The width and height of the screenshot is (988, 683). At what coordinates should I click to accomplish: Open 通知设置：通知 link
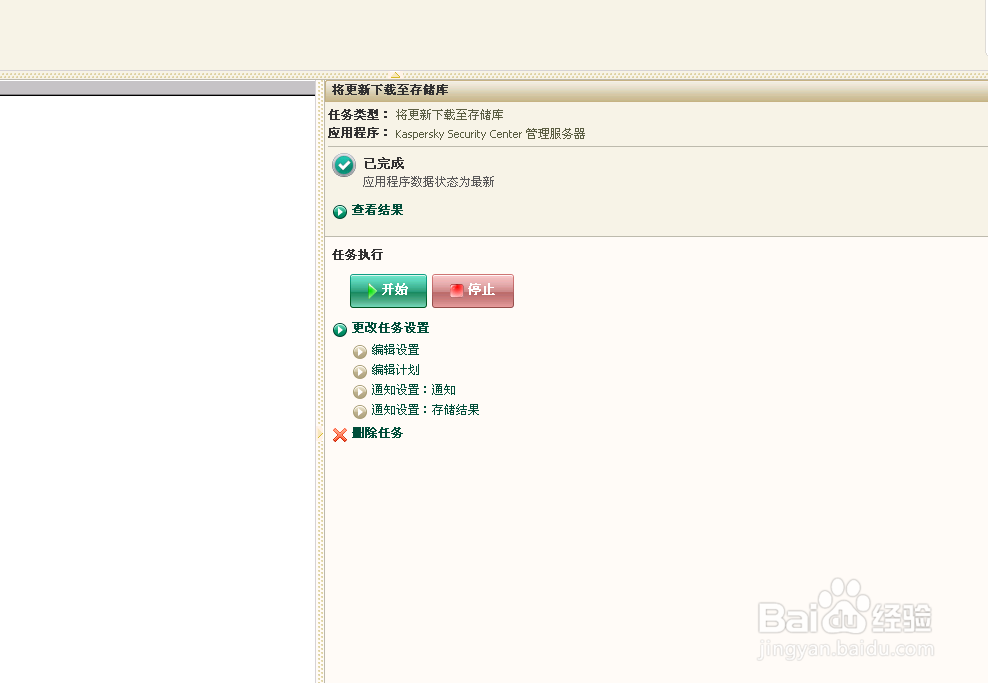(x=413, y=390)
